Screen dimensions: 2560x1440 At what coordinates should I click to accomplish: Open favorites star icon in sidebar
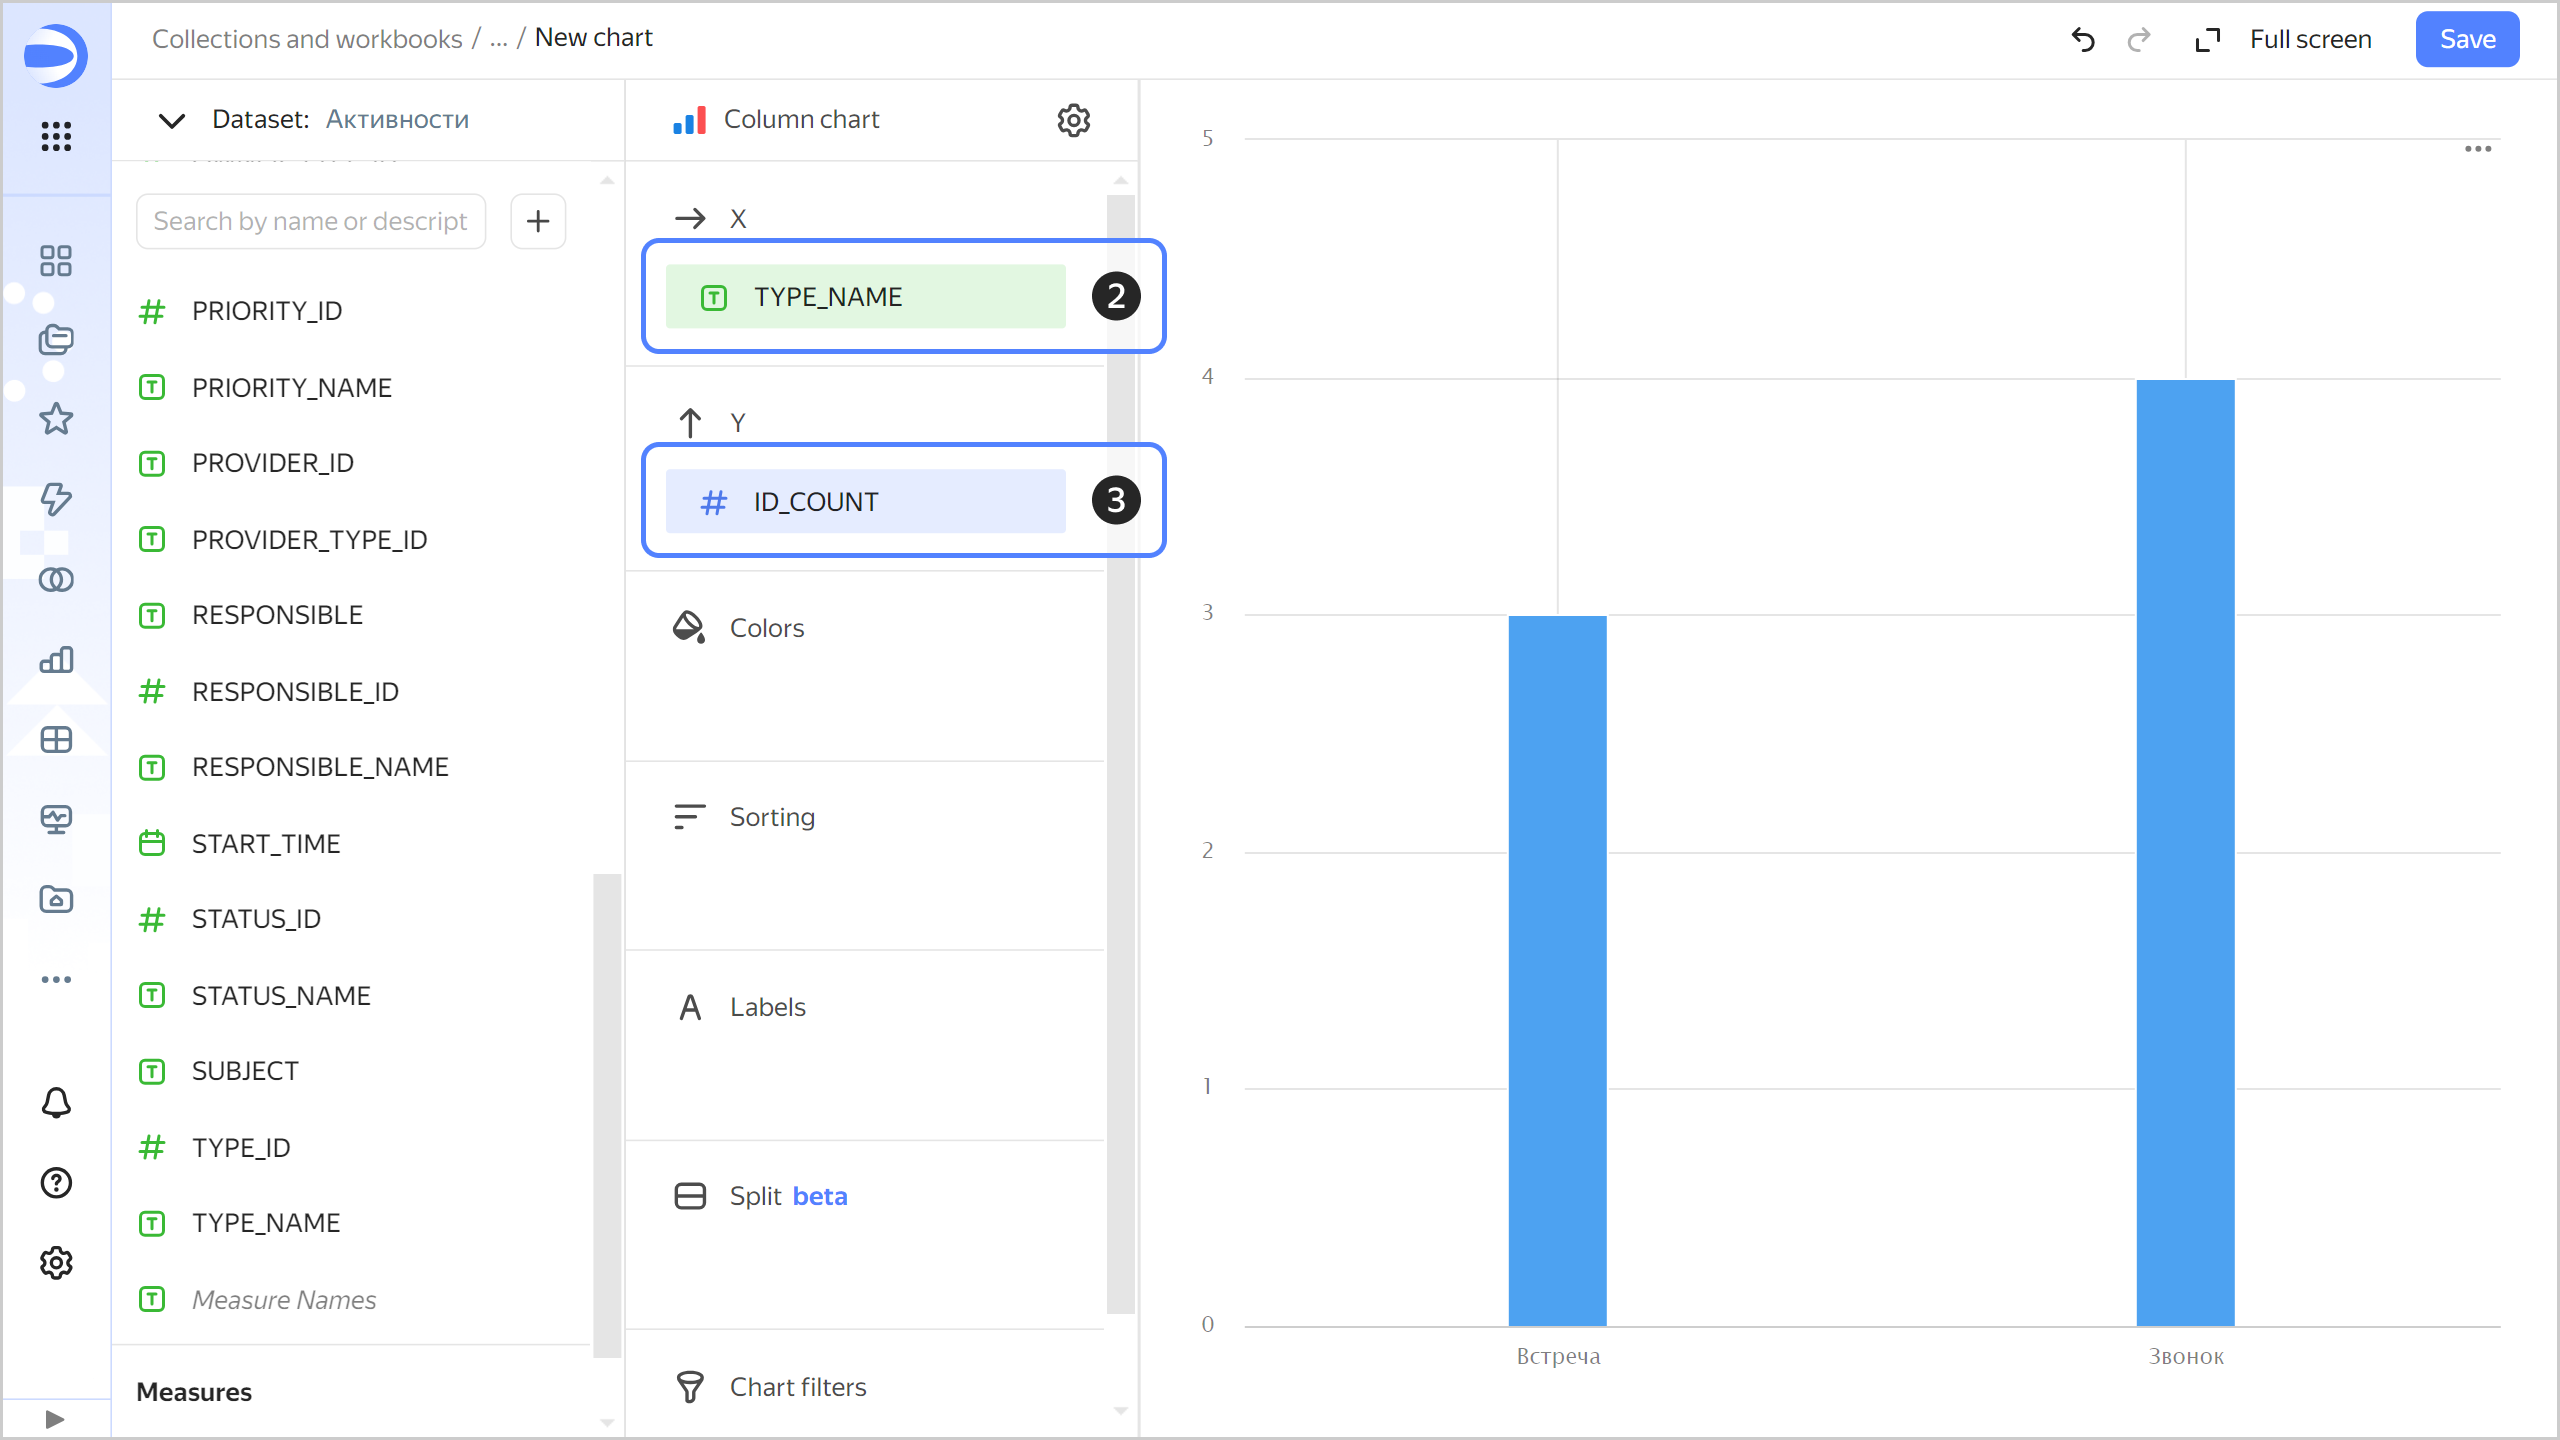point(56,419)
